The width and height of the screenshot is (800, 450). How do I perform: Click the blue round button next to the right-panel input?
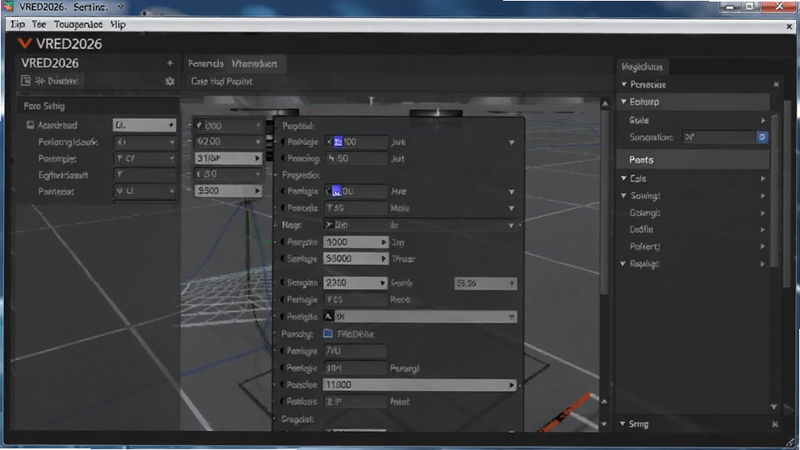click(x=762, y=137)
